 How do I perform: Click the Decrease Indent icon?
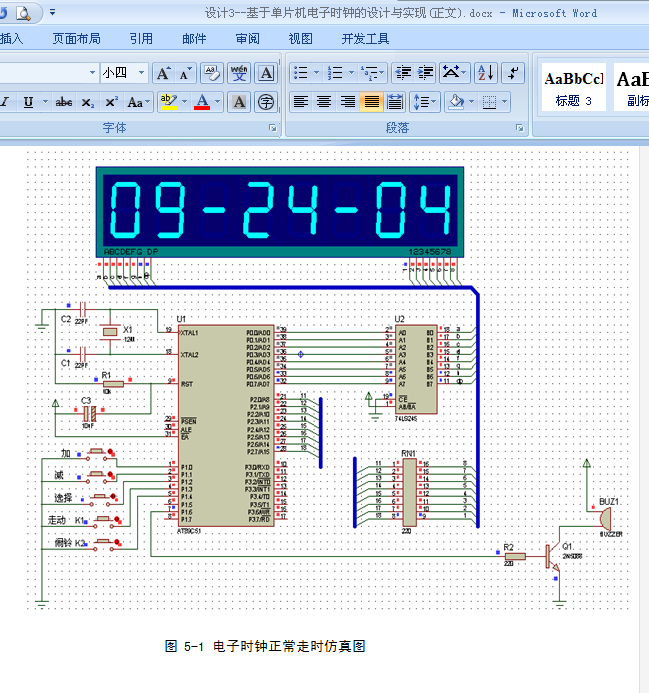pos(403,73)
